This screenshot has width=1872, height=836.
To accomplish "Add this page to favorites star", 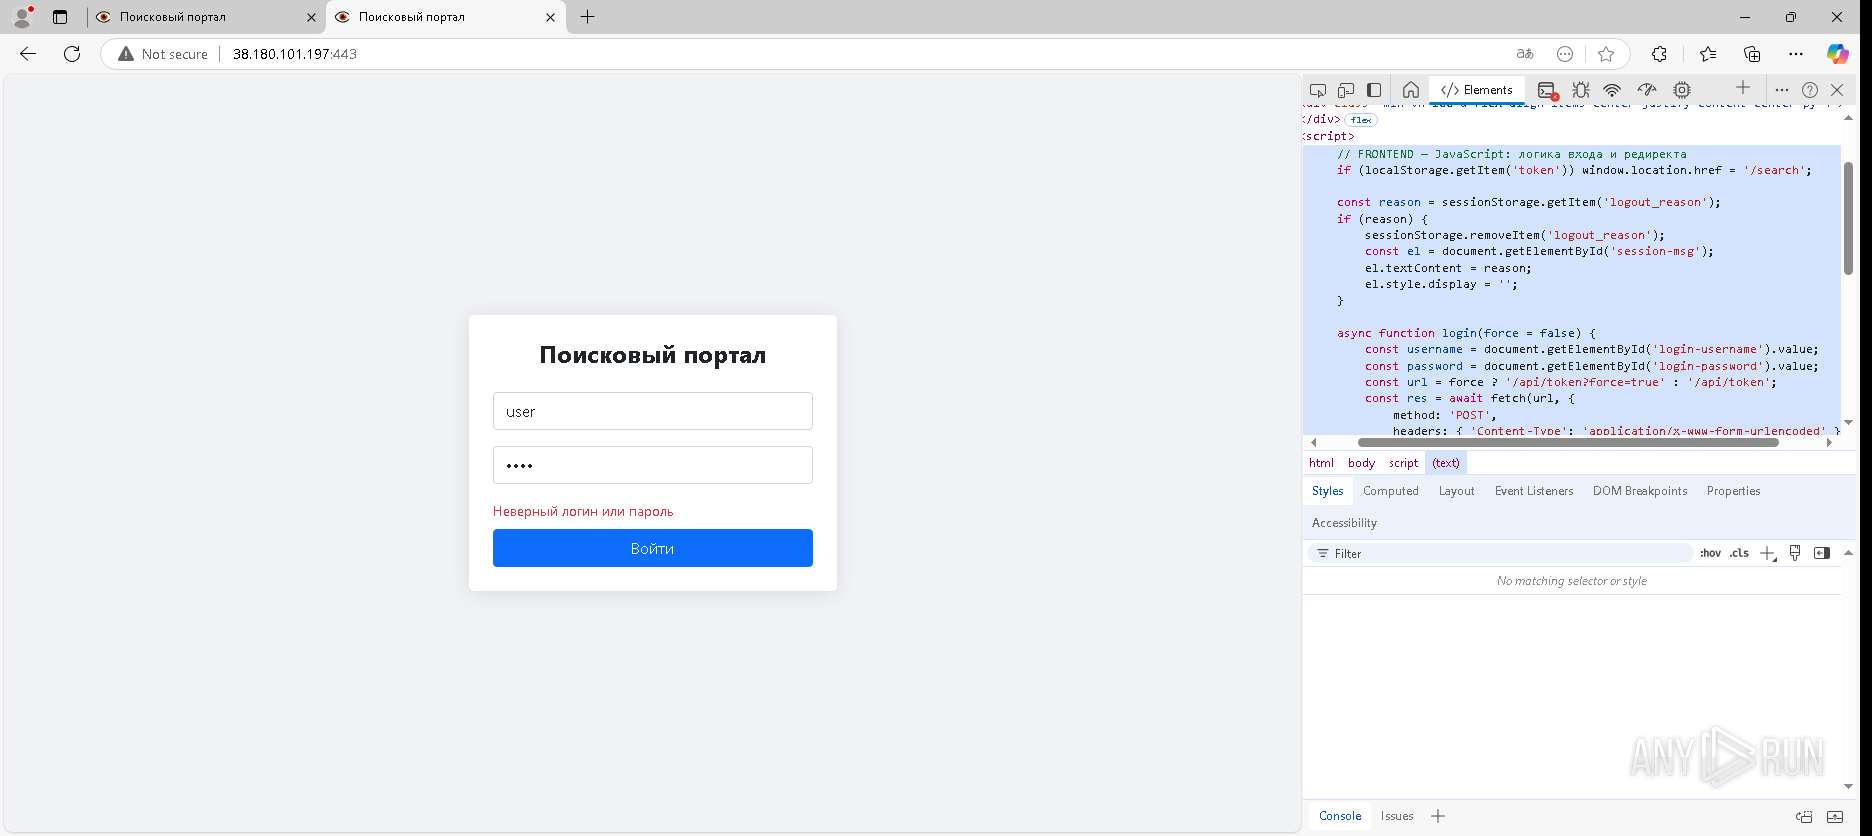I will (x=1606, y=54).
